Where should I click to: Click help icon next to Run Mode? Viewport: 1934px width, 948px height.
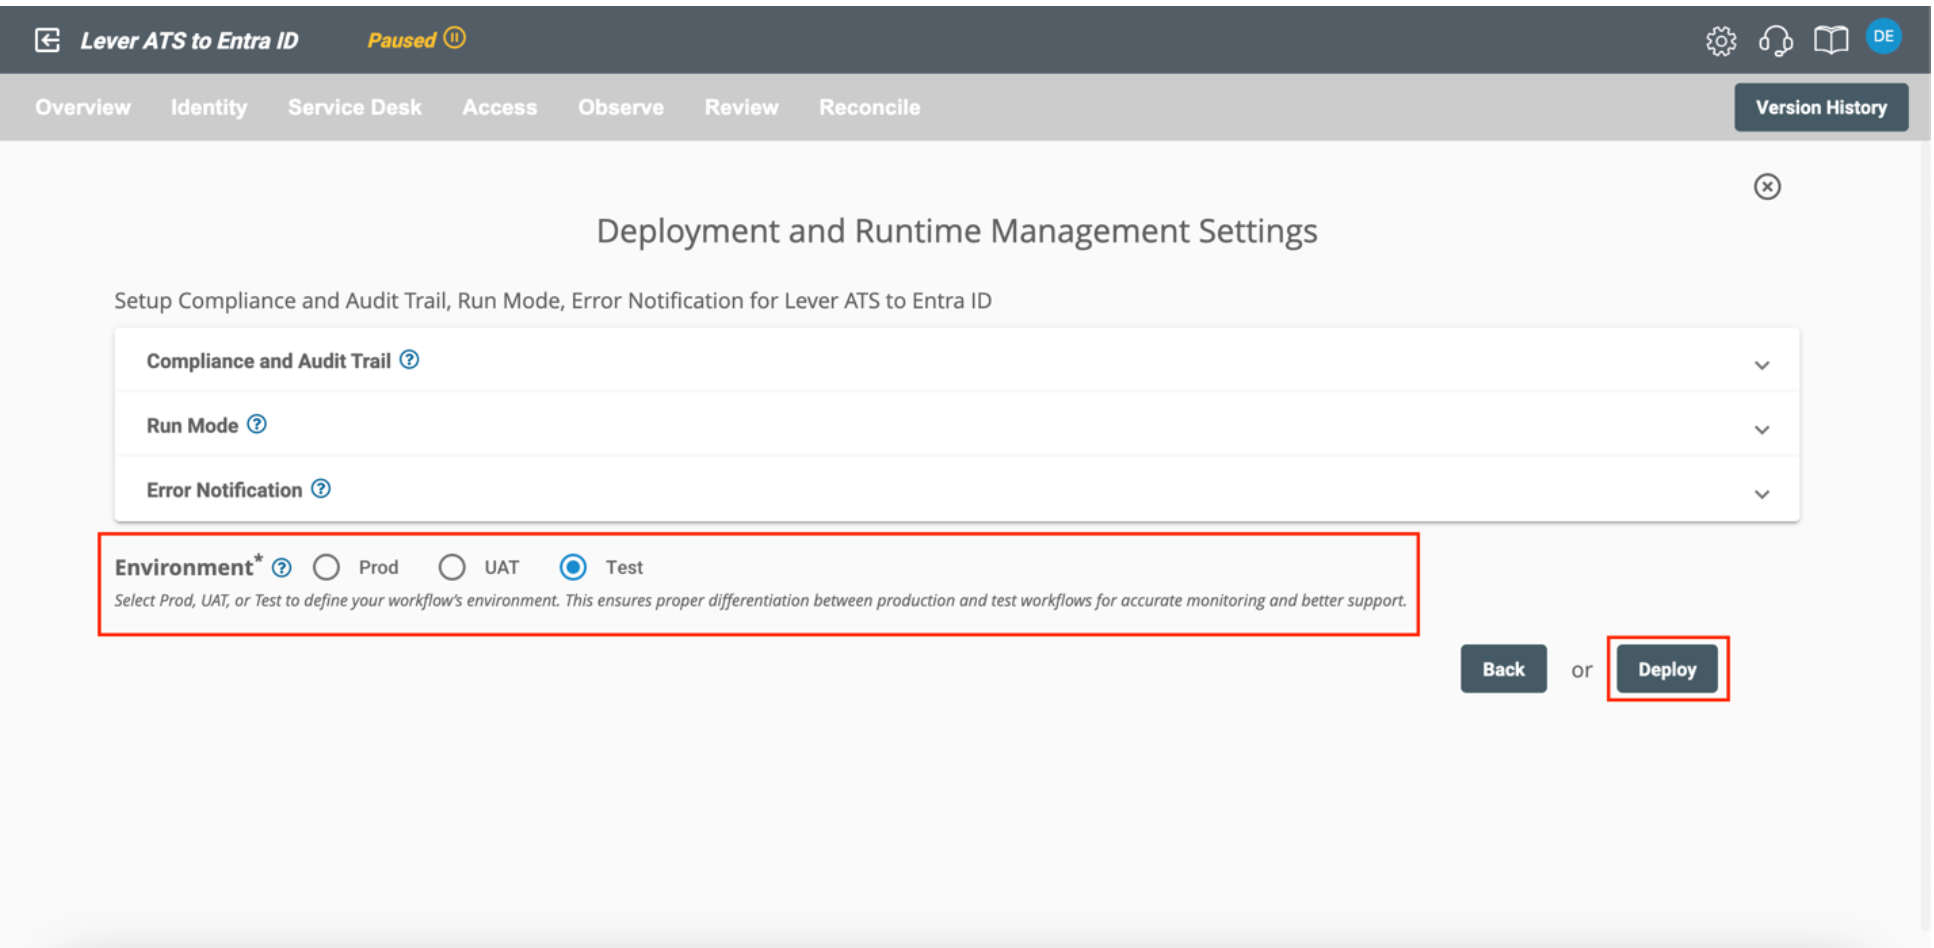pos(257,424)
